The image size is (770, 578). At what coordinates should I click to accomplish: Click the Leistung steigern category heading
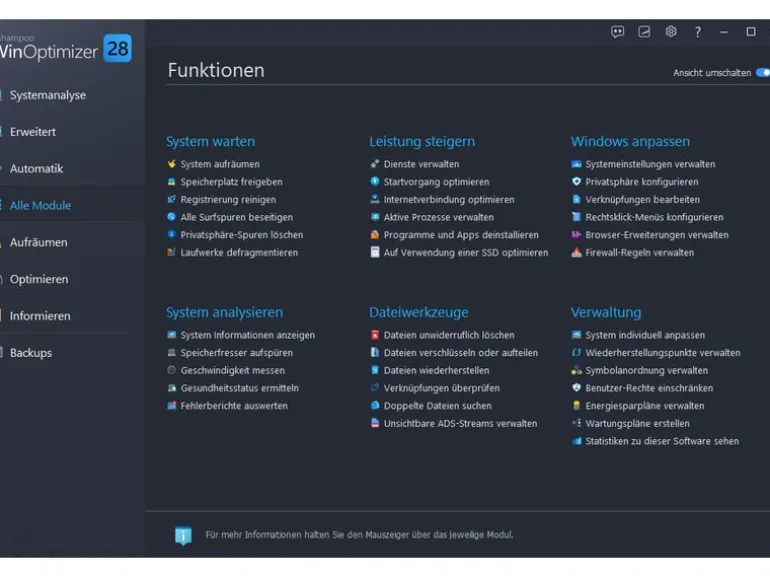[422, 141]
